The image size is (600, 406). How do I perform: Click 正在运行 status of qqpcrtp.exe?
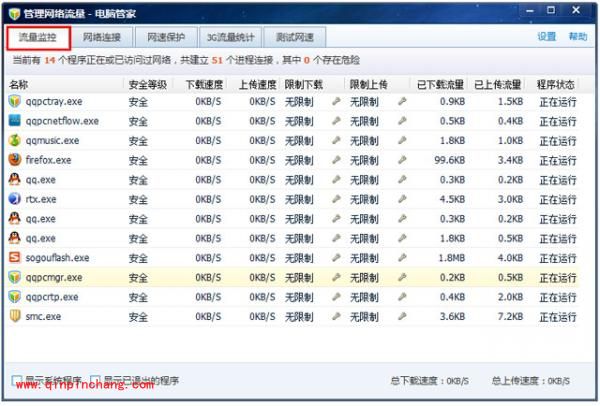click(x=558, y=297)
